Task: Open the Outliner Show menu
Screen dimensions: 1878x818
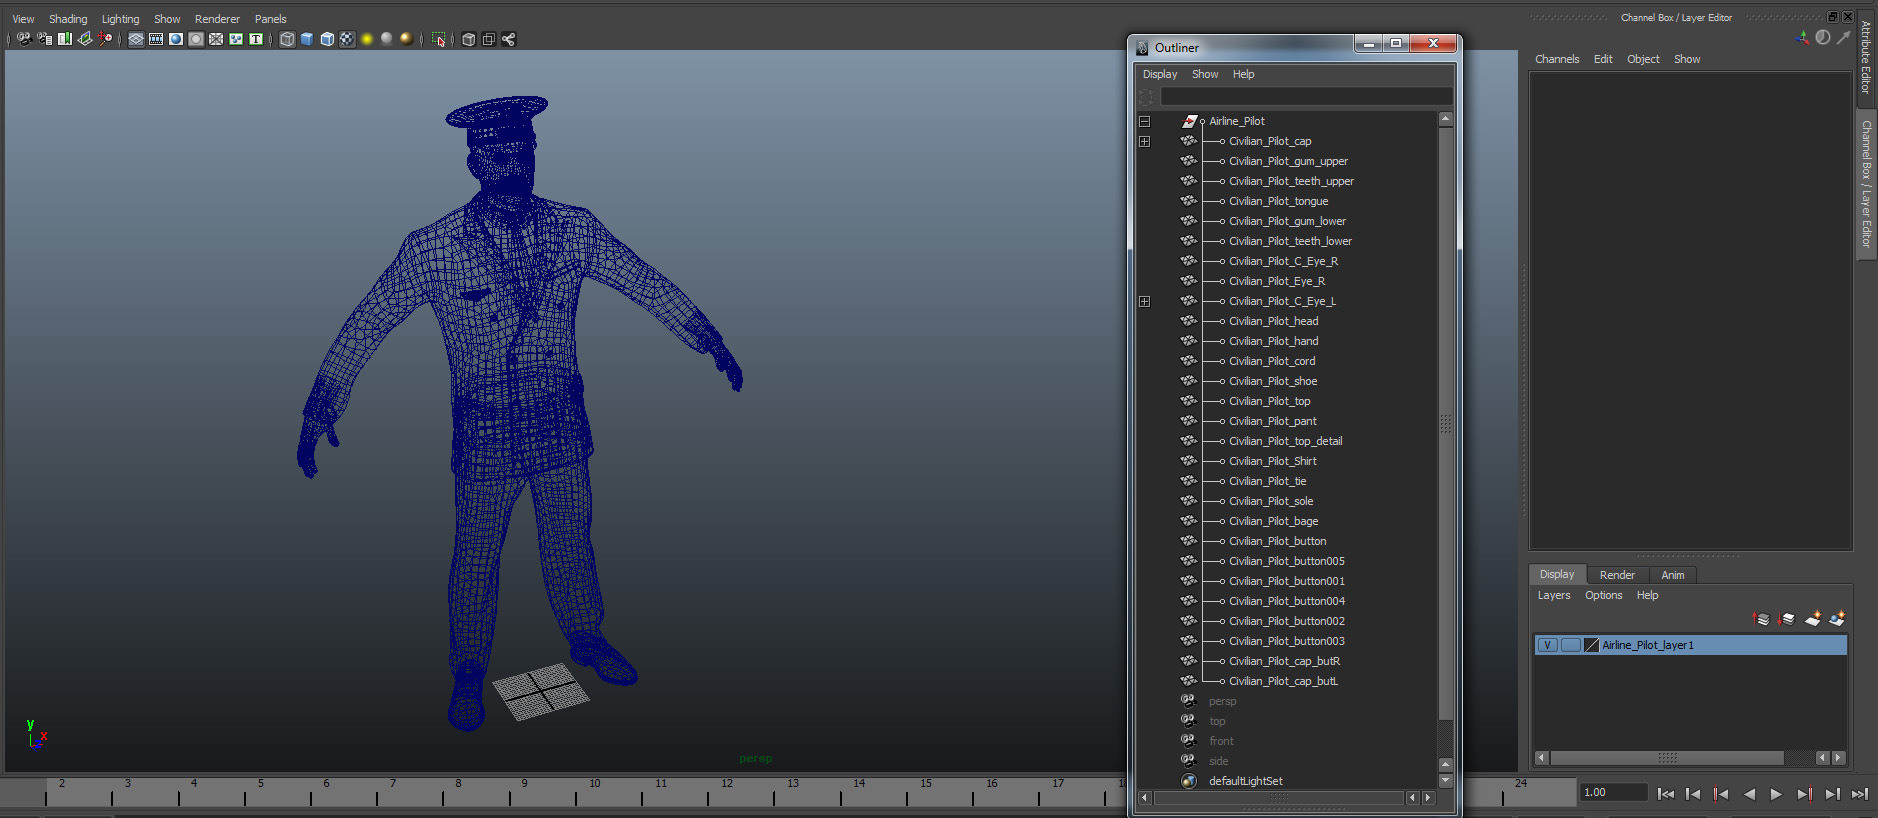Action: tap(1205, 74)
